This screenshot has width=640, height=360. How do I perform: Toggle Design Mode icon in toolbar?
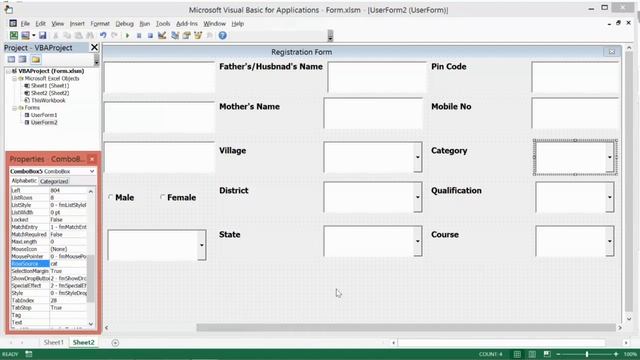162,36
